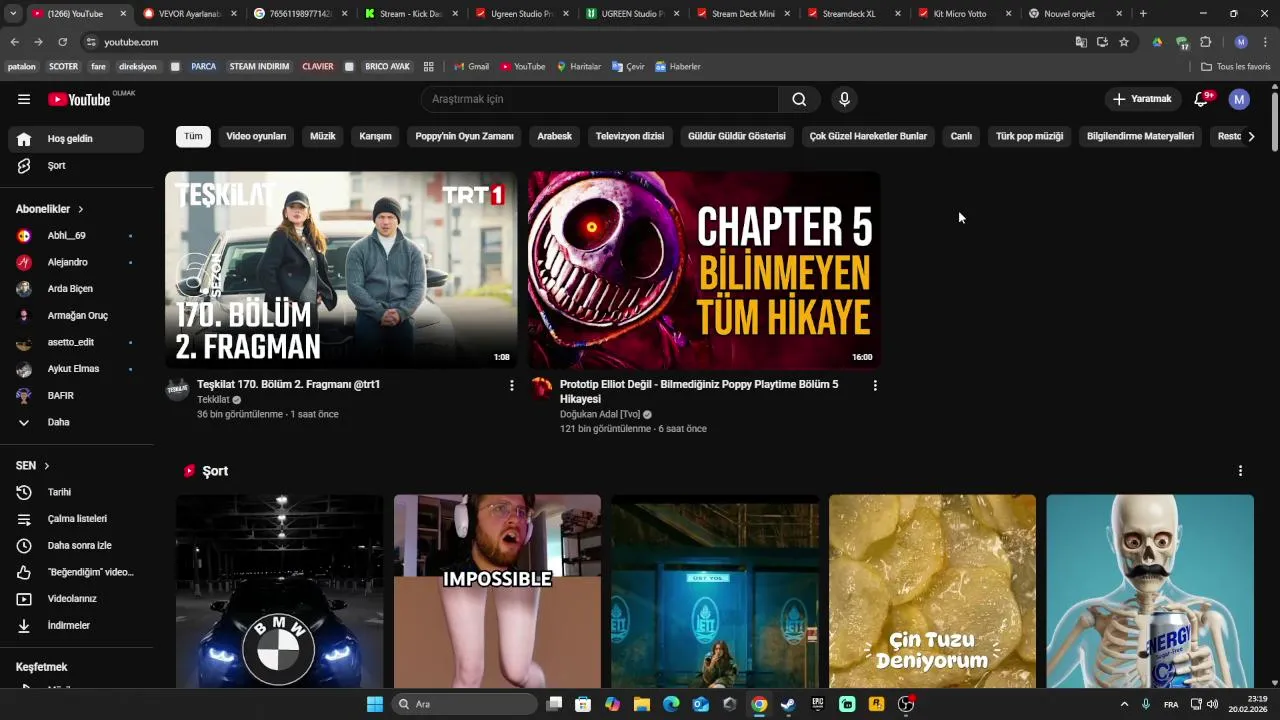Click Doğukan Adal channel avatar
This screenshot has width=1280, height=720.
[541, 389]
